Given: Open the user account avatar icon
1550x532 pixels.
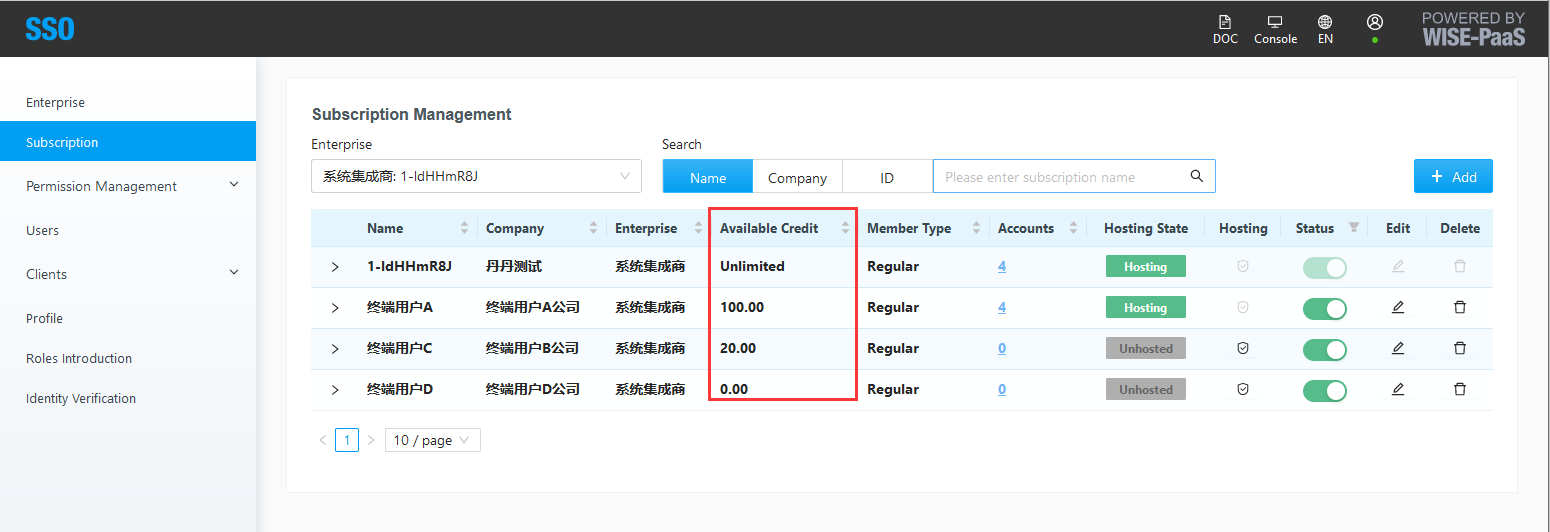Looking at the screenshot, I should pyautogui.click(x=1375, y=22).
